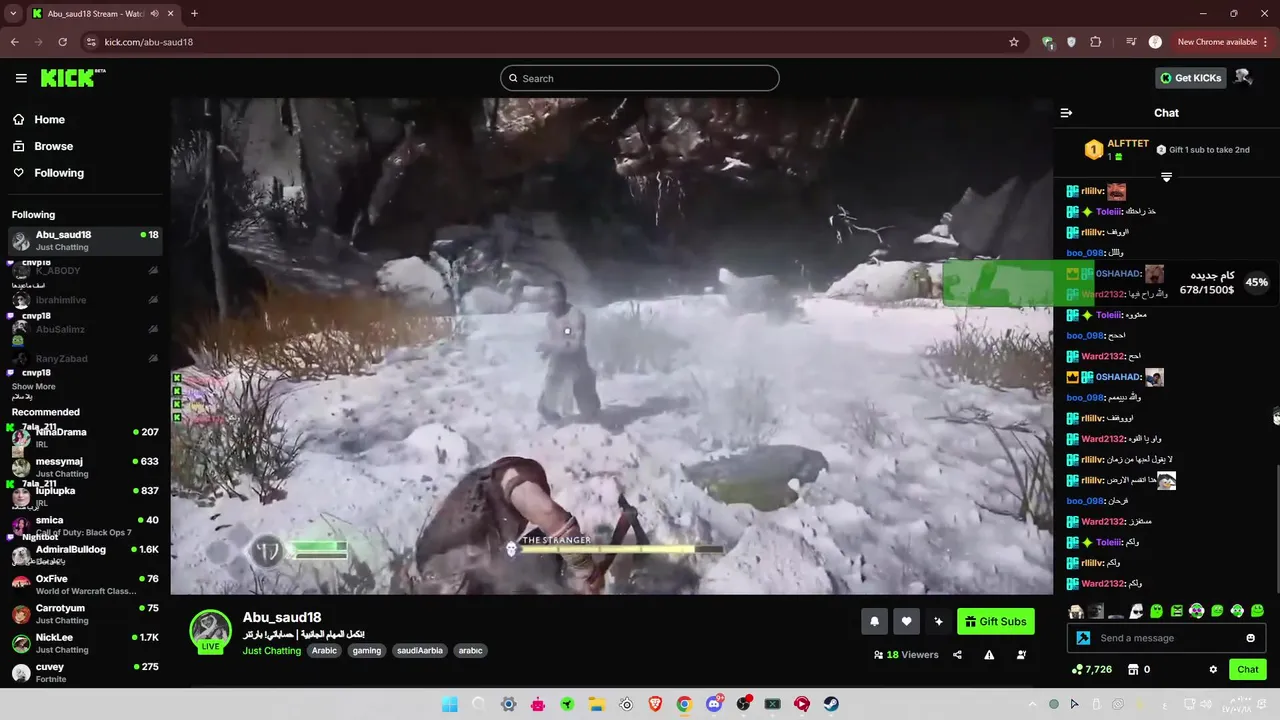Open Just Chatting category link
Screen dimensions: 1280x720
[x=271, y=651]
